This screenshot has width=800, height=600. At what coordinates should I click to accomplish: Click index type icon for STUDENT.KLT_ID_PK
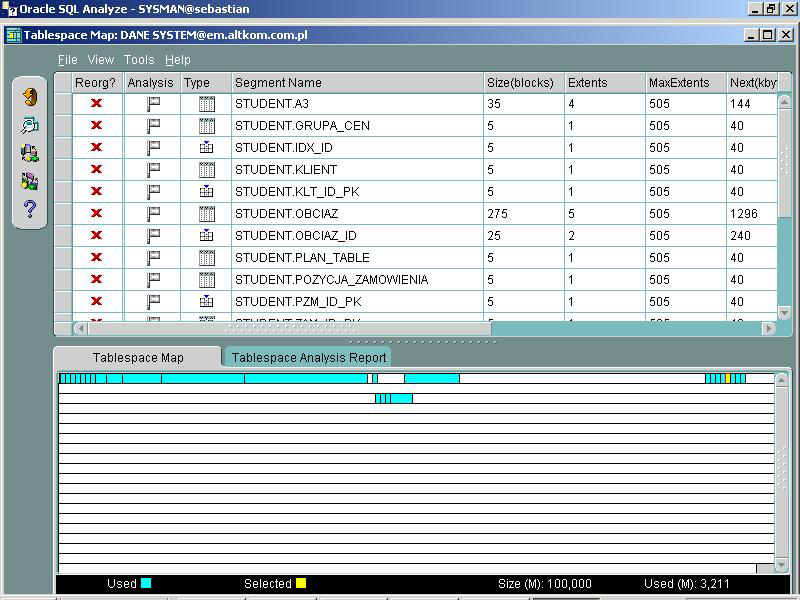pos(206,191)
